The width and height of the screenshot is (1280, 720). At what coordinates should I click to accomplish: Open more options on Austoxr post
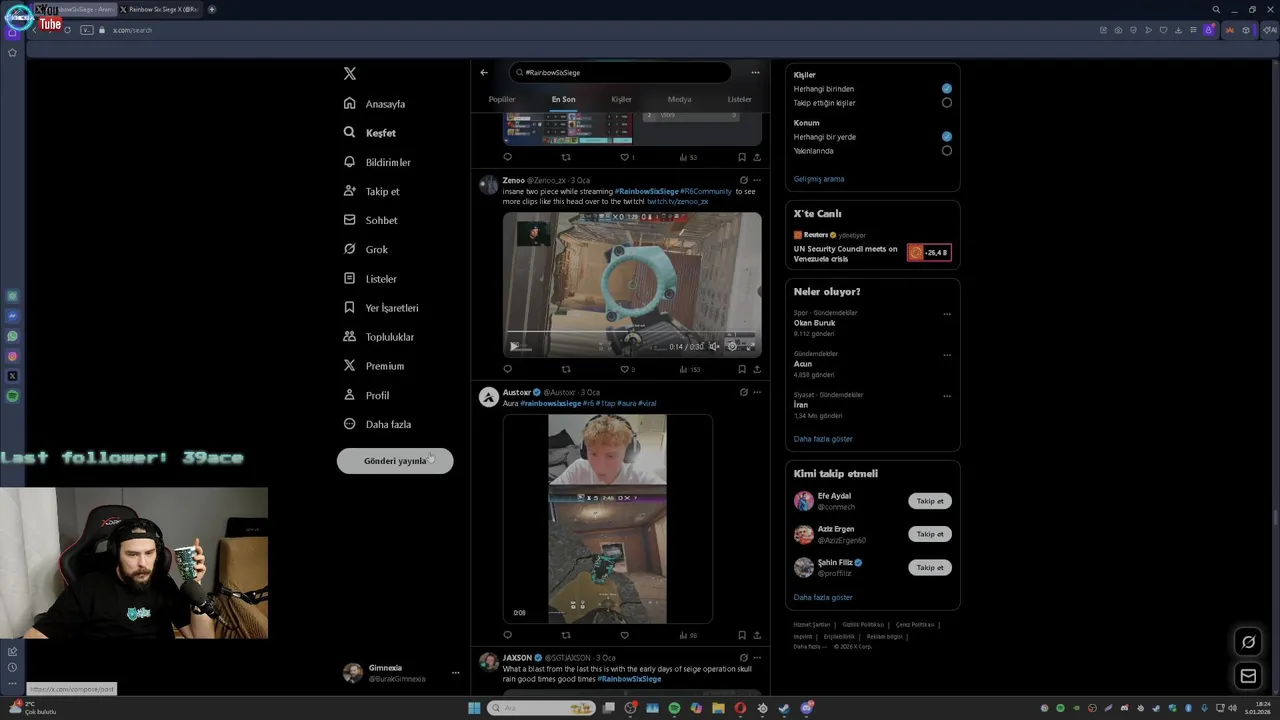pyautogui.click(x=757, y=392)
